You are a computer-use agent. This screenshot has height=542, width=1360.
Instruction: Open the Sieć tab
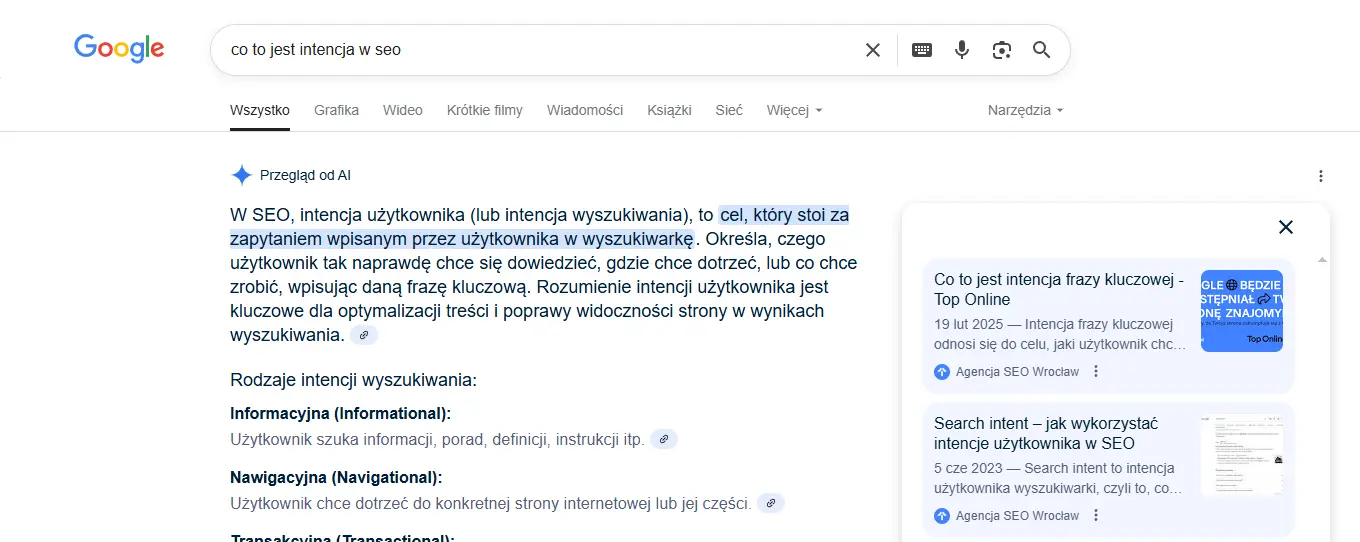pyautogui.click(x=729, y=110)
